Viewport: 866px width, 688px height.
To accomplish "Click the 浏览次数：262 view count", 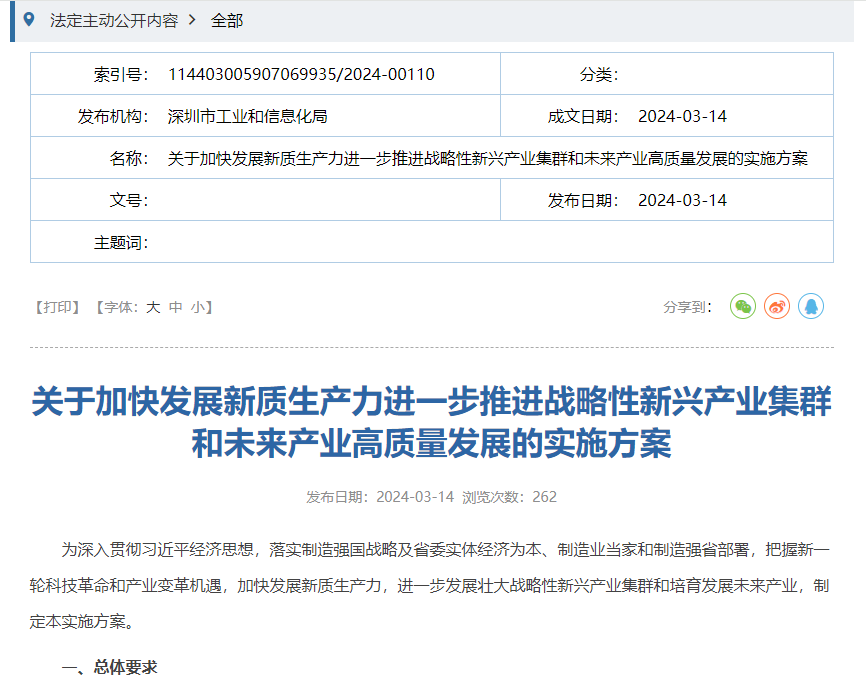I will point(509,497).
